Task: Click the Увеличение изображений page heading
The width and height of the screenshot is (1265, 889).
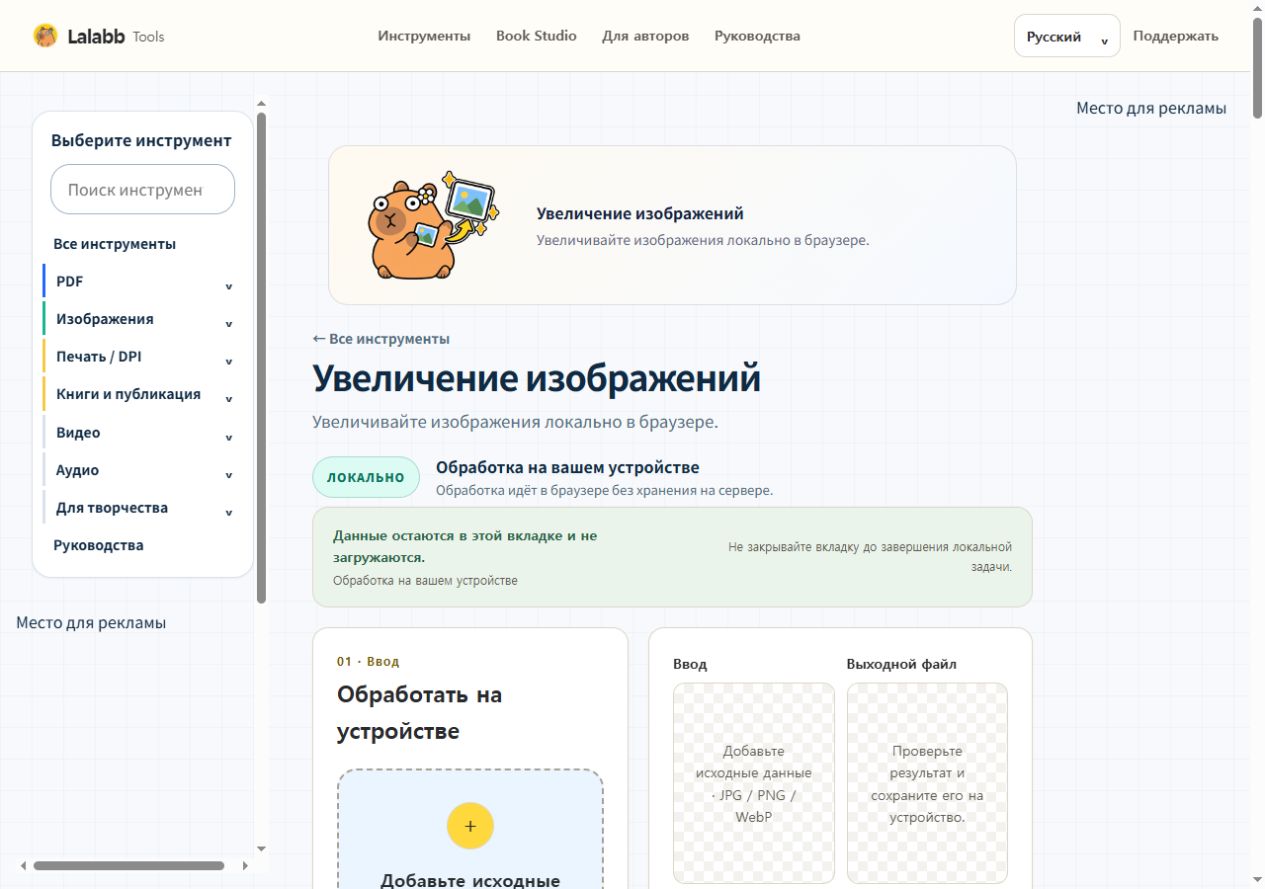Action: tap(536, 379)
